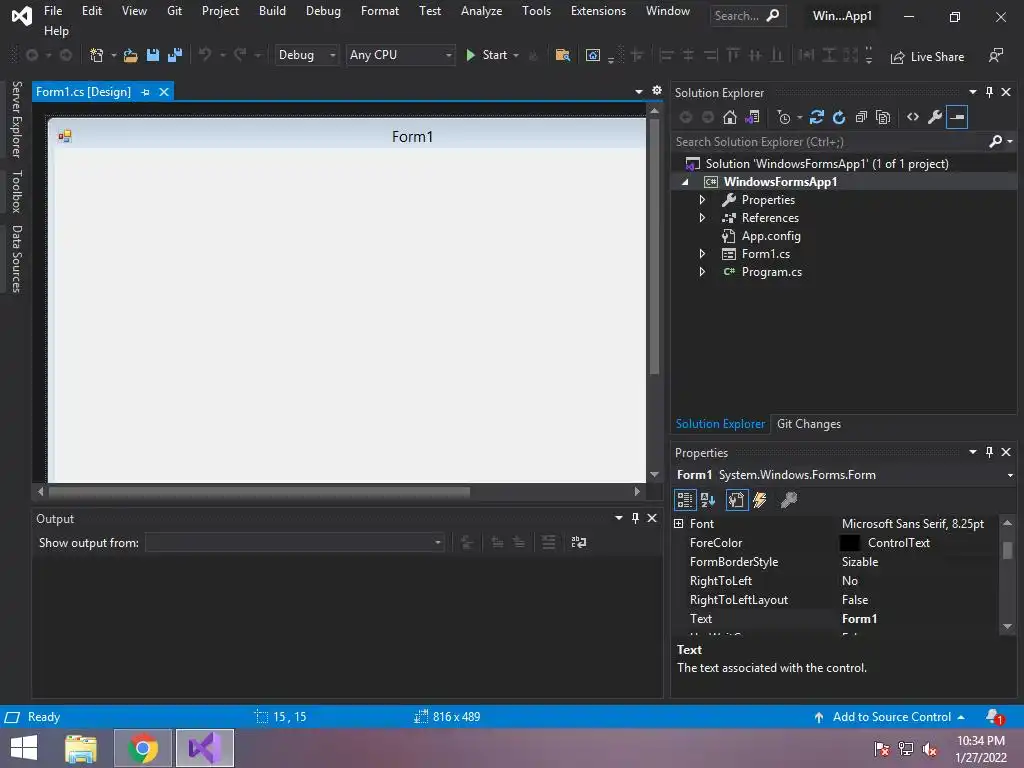Screen dimensions: 1024x768
Task: Click the Property Pages wrench icon
Action: 789,500
